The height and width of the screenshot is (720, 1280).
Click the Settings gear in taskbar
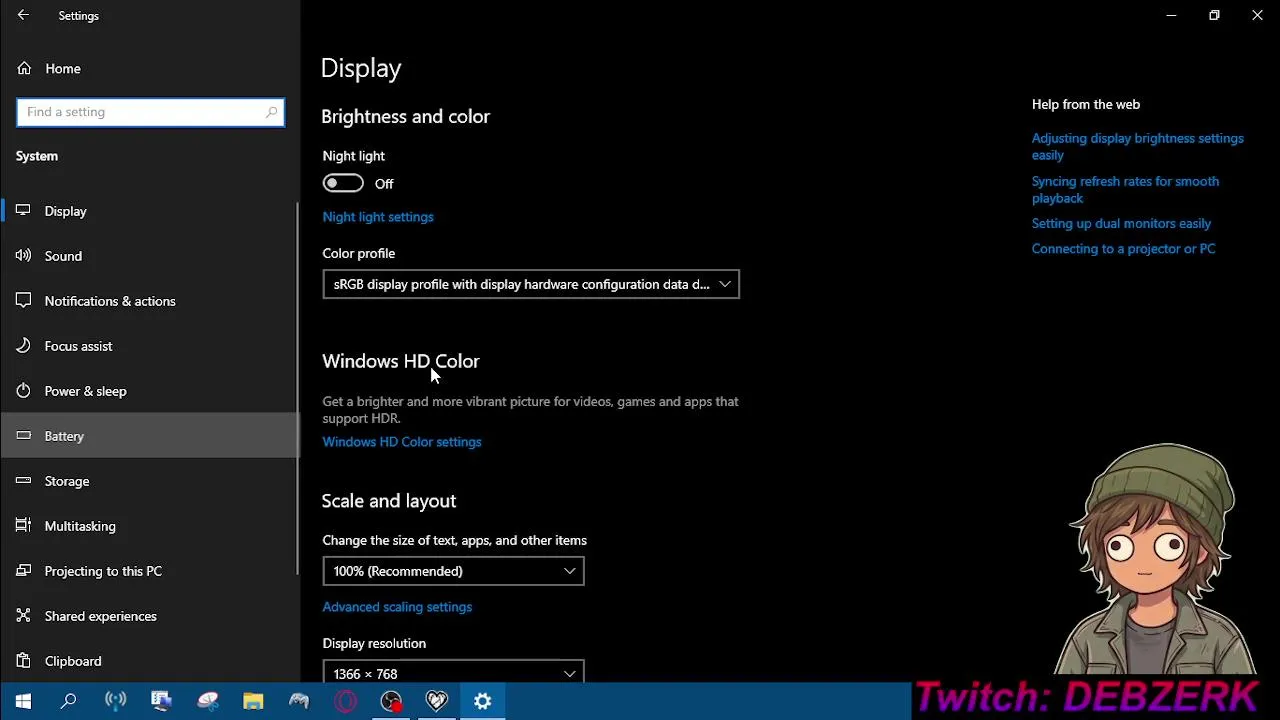click(483, 702)
